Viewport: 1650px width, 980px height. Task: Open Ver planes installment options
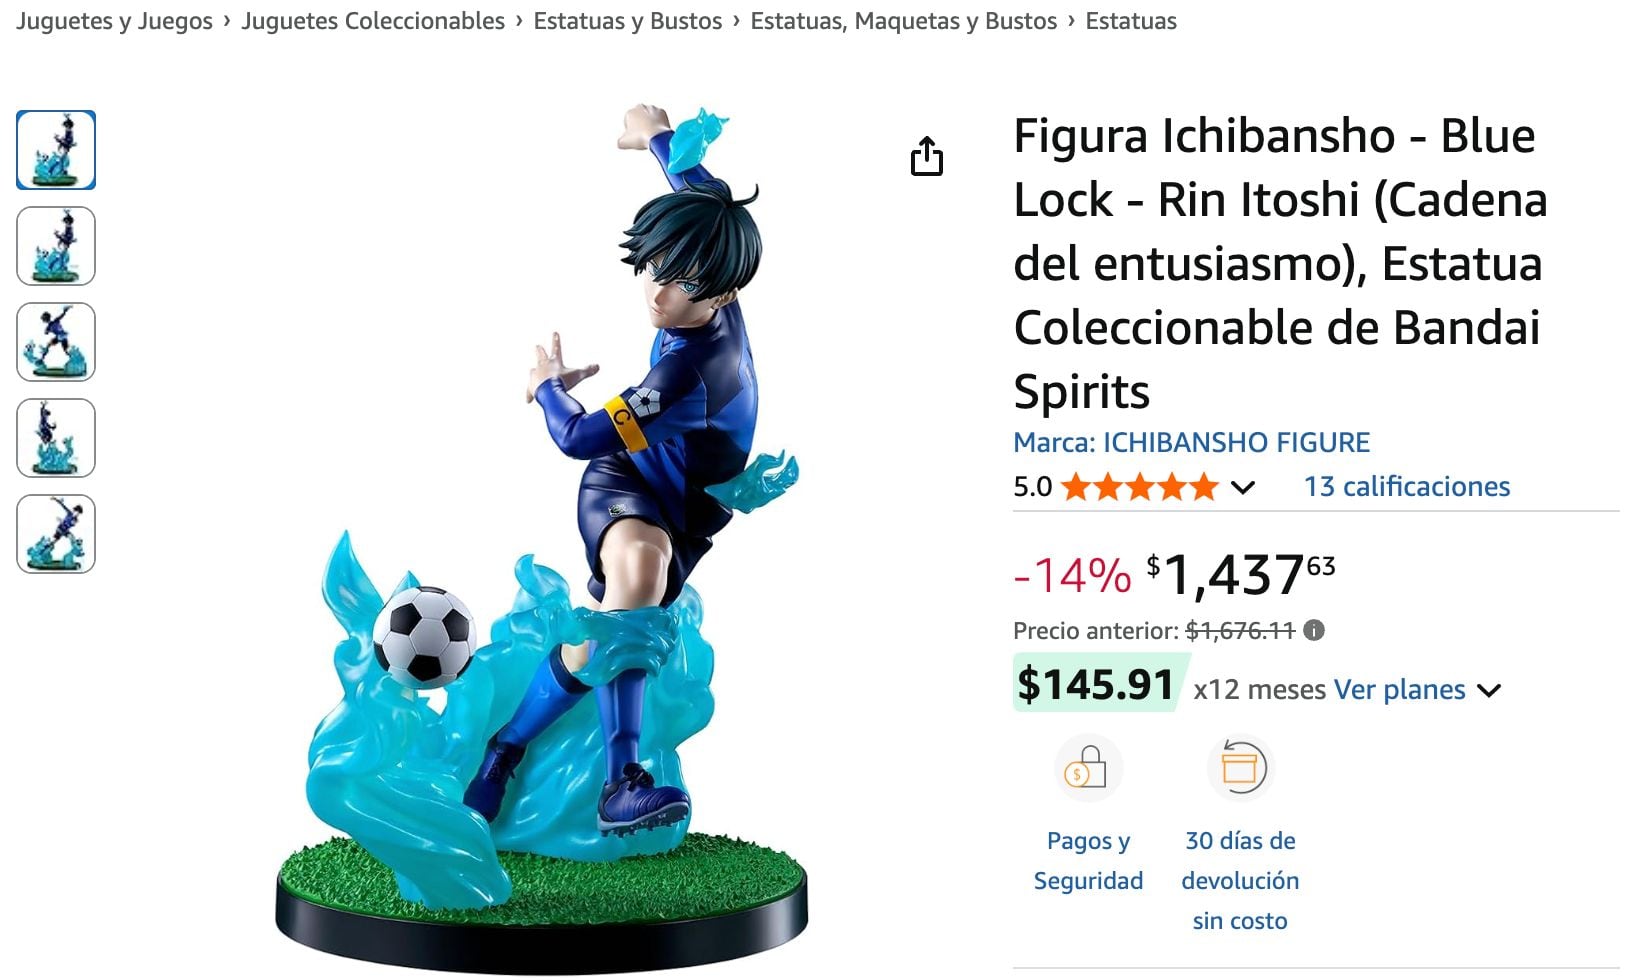[1399, 690]
